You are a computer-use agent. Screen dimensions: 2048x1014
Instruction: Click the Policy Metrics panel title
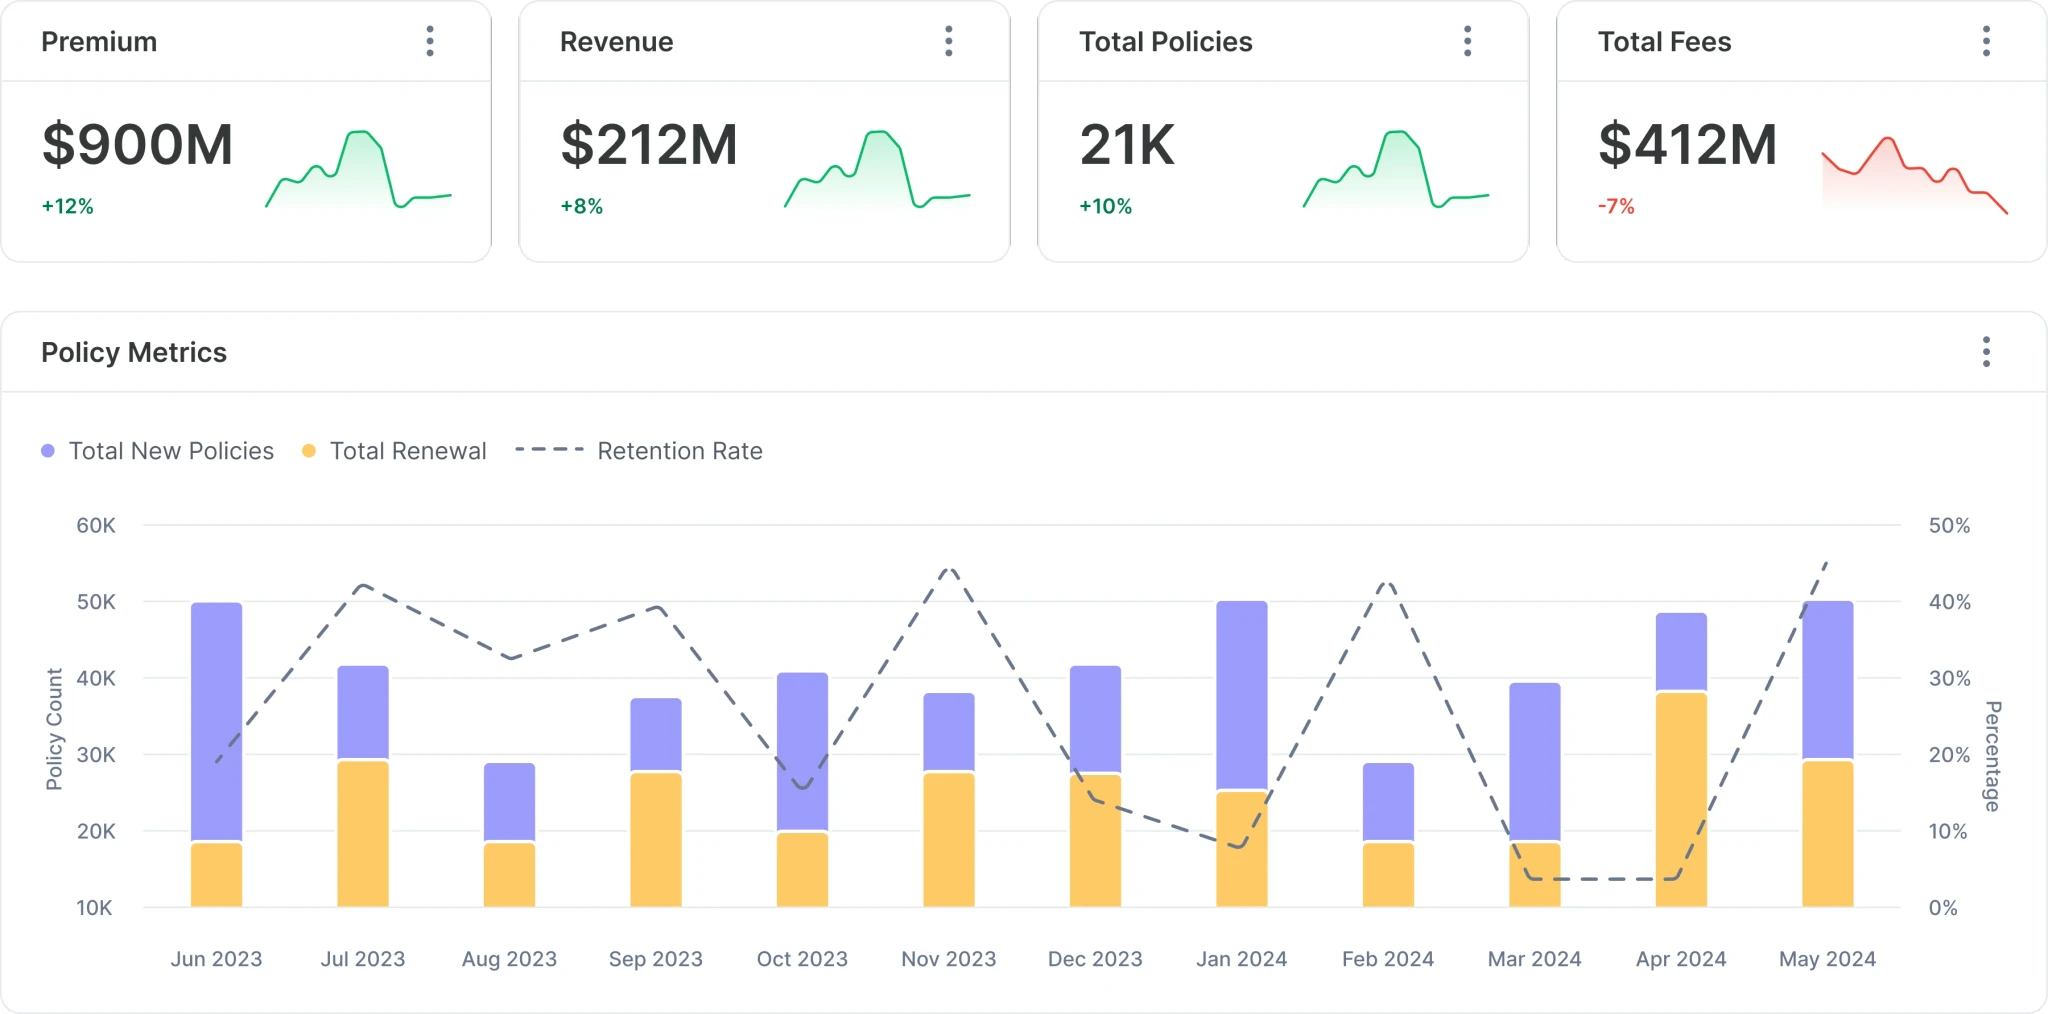[134, 353]
